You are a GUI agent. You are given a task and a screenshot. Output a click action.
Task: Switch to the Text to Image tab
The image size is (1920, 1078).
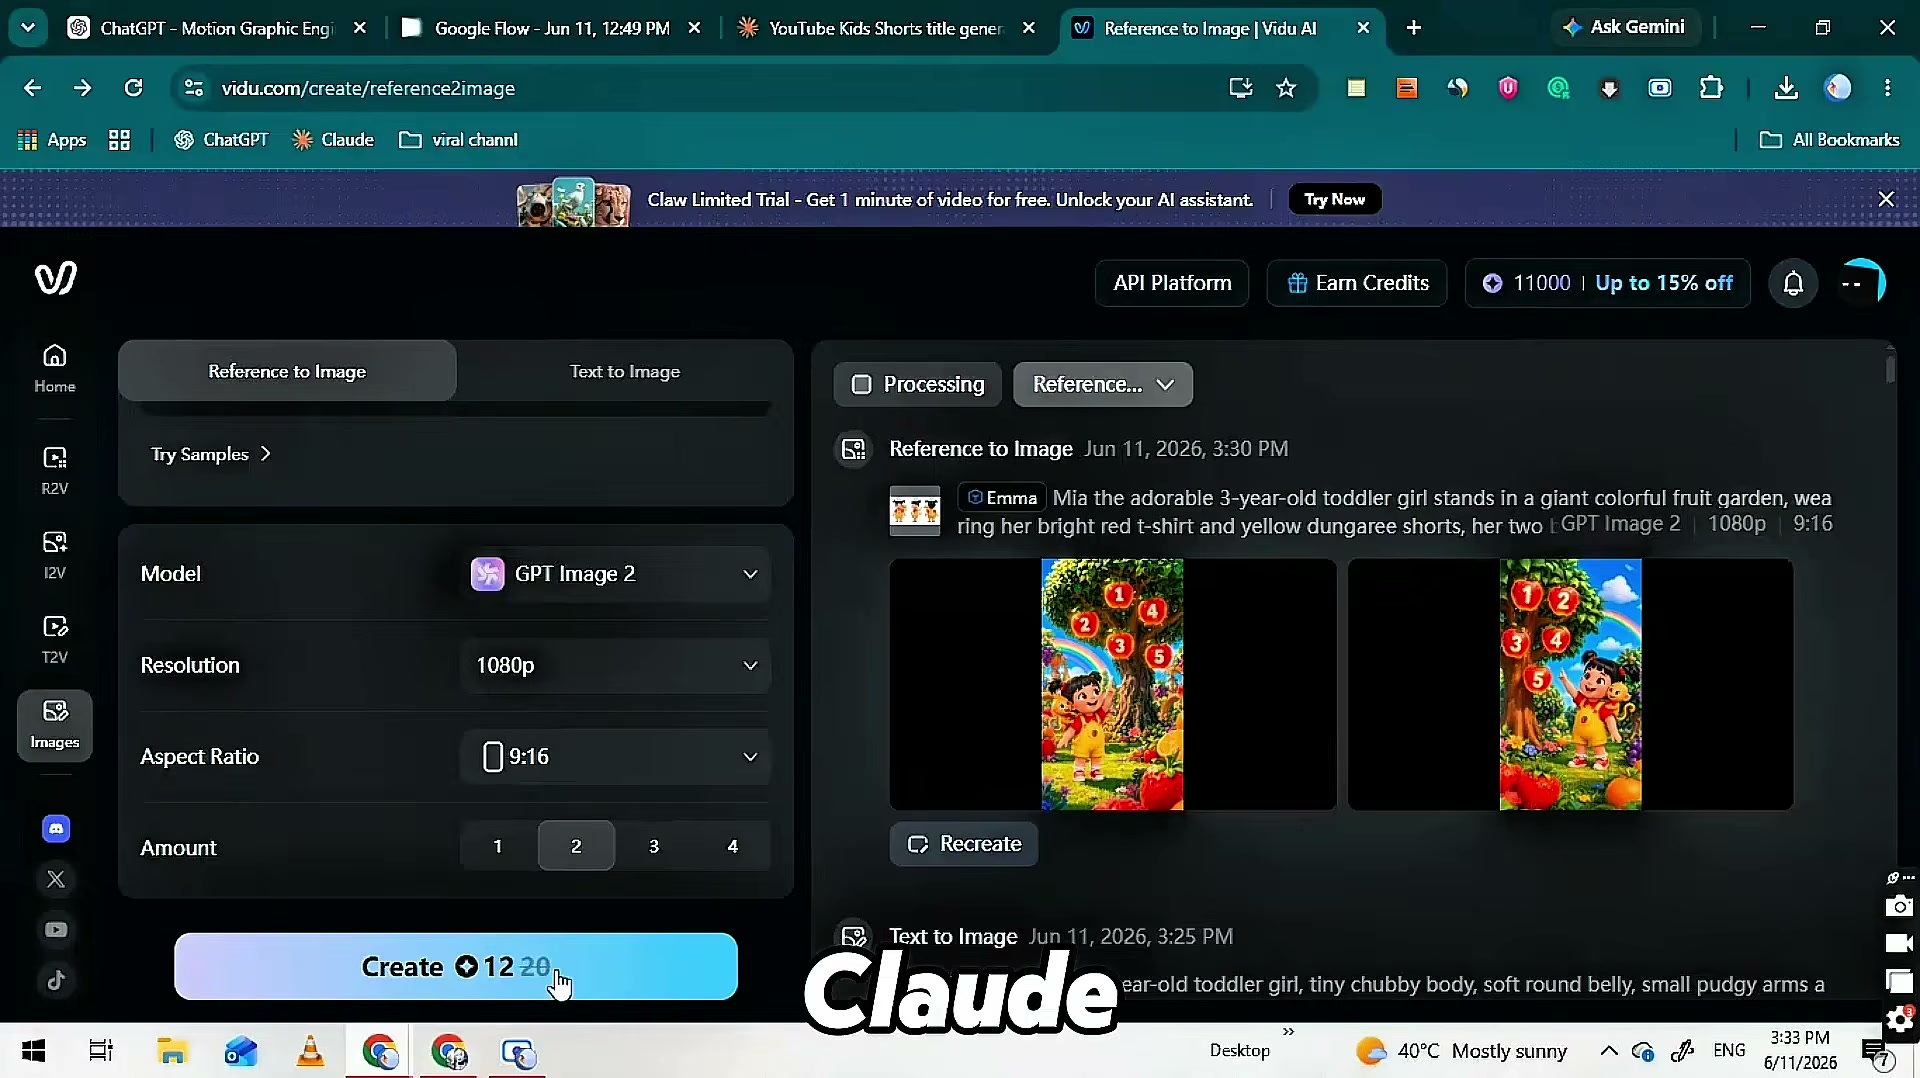(x=625, y=371)
